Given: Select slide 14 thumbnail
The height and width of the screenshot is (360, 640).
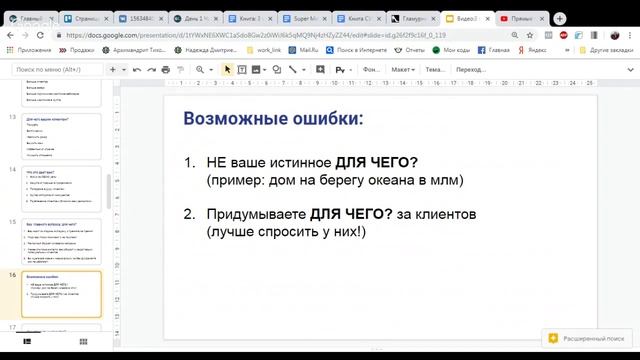Looking at the screenshot, I should tap(61, 189).
